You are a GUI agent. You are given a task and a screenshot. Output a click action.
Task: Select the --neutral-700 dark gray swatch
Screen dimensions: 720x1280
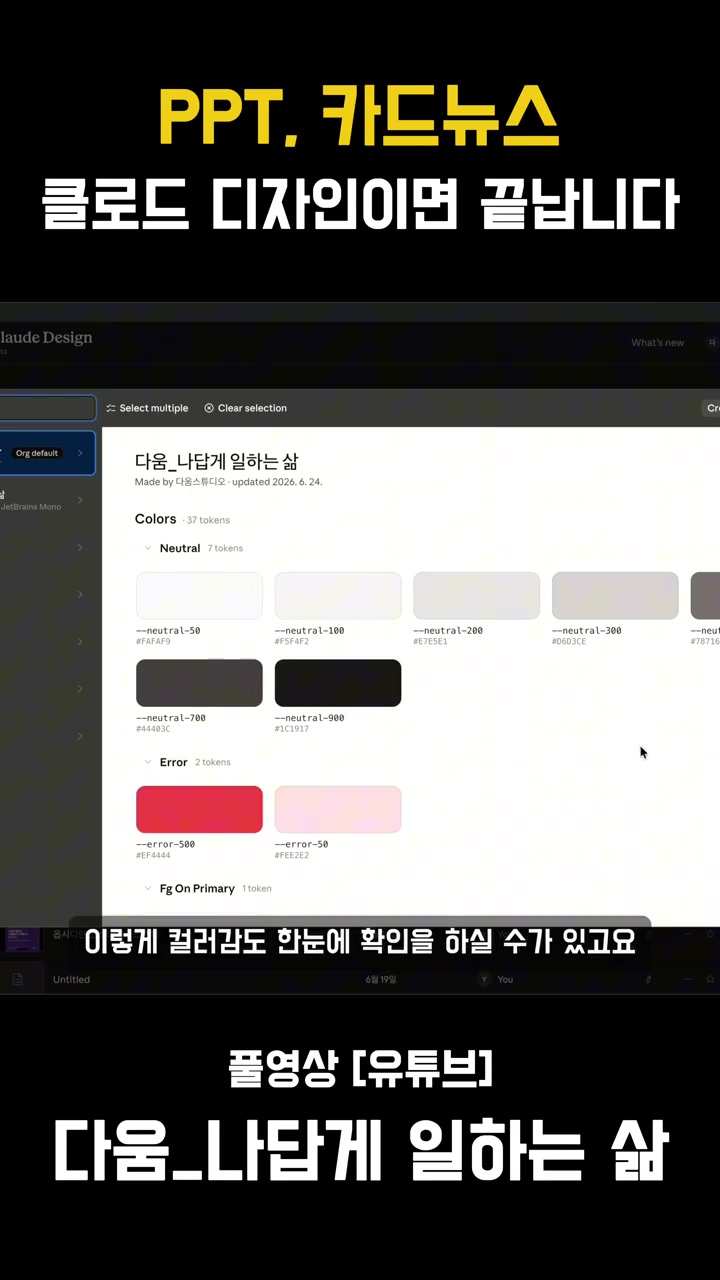pyautogui.click(x=199, y=683)
